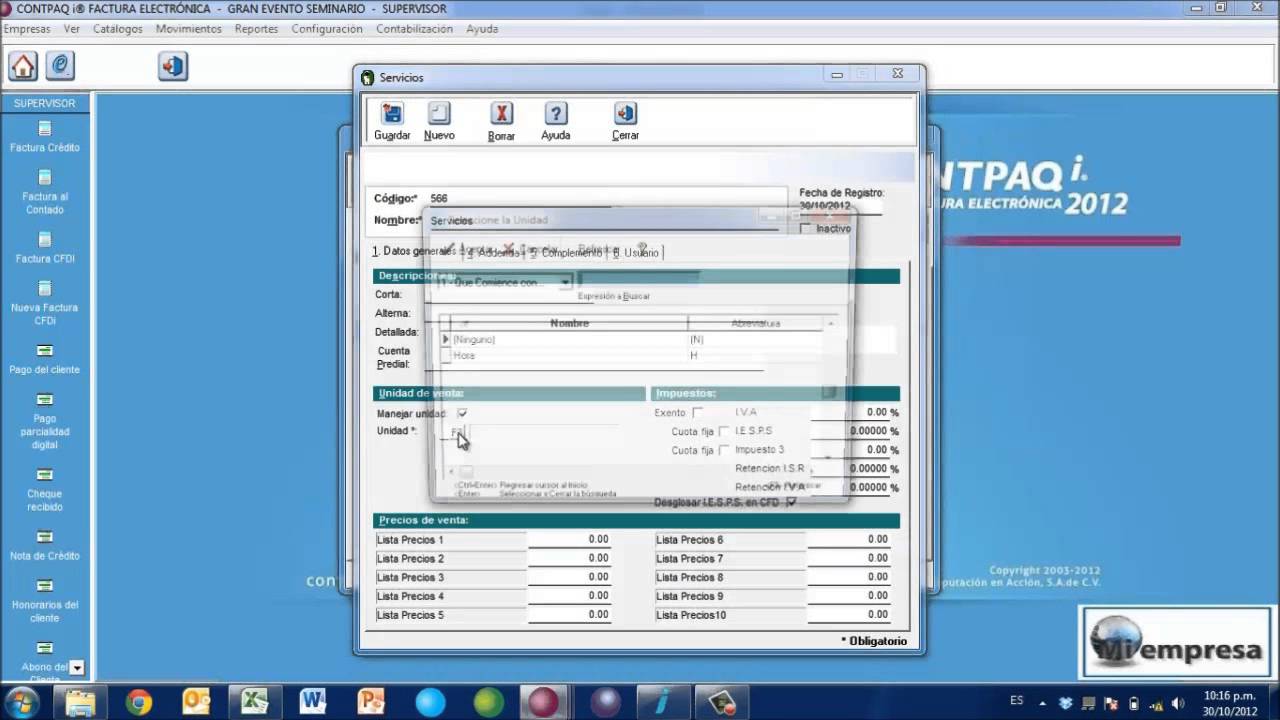Click the Impuestos section header

tap(776, 394)
